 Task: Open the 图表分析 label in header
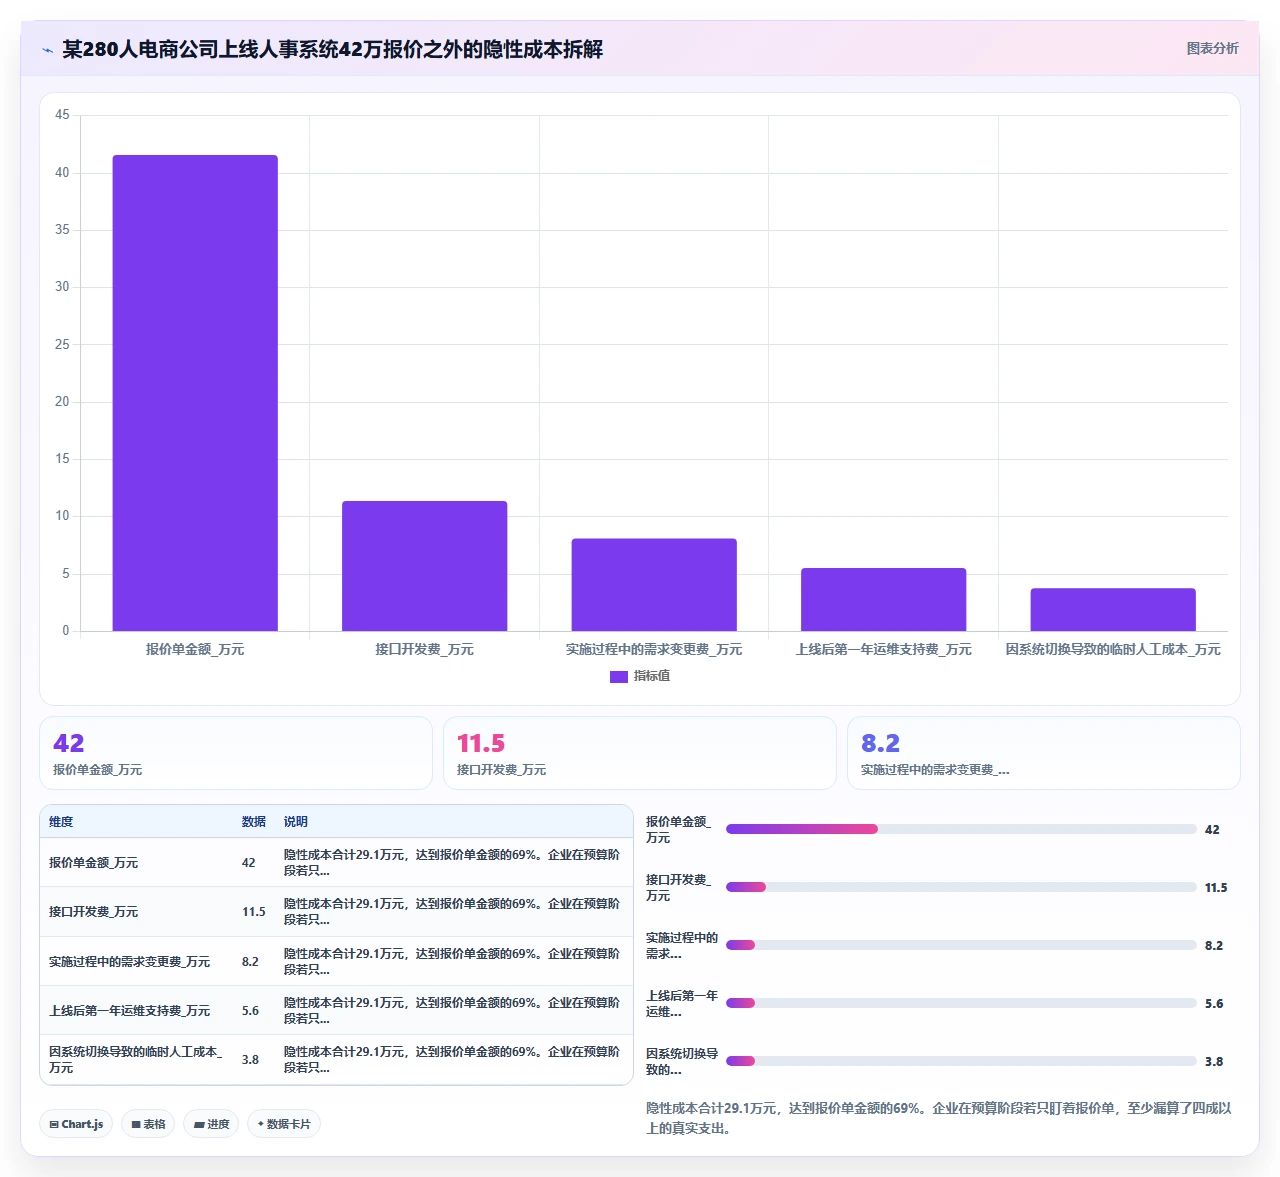tap(1212, 48)
